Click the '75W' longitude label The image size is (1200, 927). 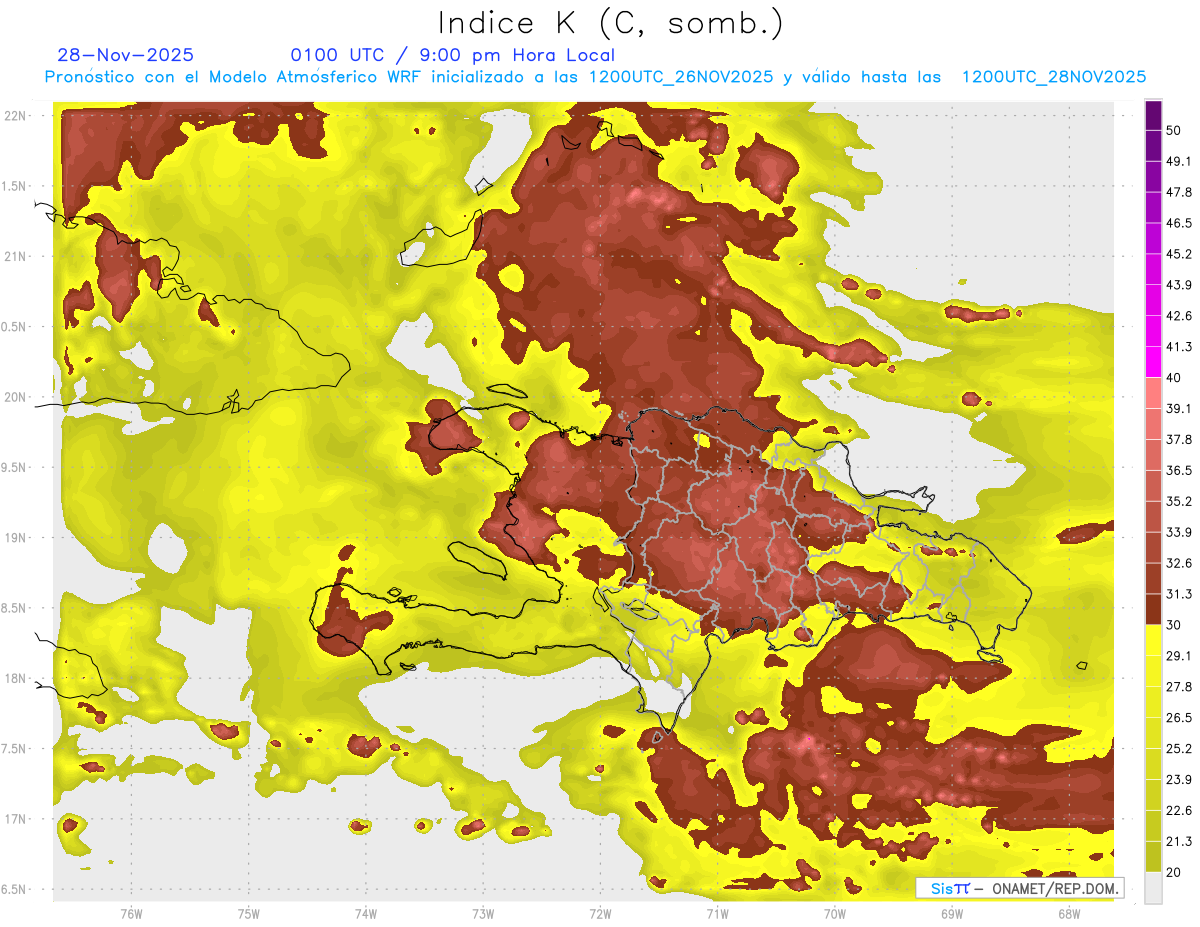pyautogui.click(x=248, y=913)
